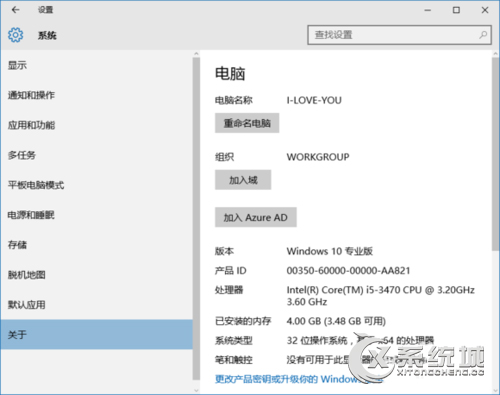
Task: Click the 系统 page title
Action: [47, 35]
